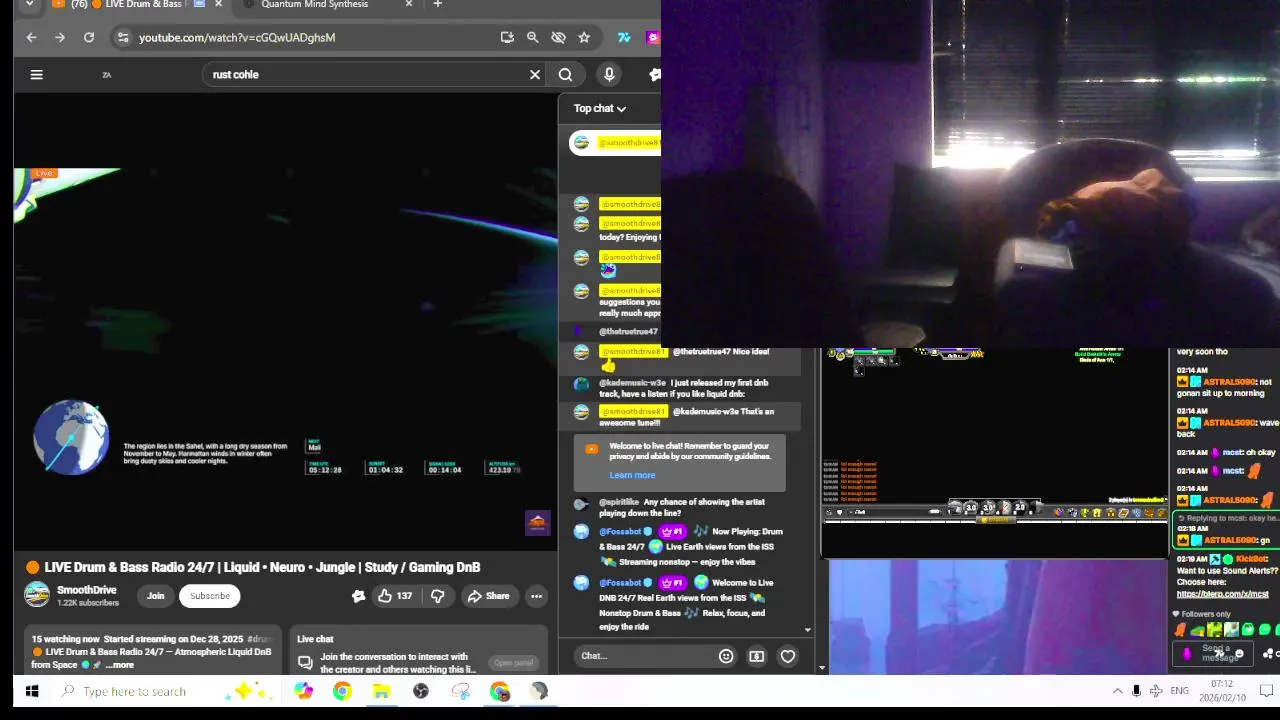Click the rotating globe map overlay on video
The image size is (1280, 720).
[x=71, y=438]
